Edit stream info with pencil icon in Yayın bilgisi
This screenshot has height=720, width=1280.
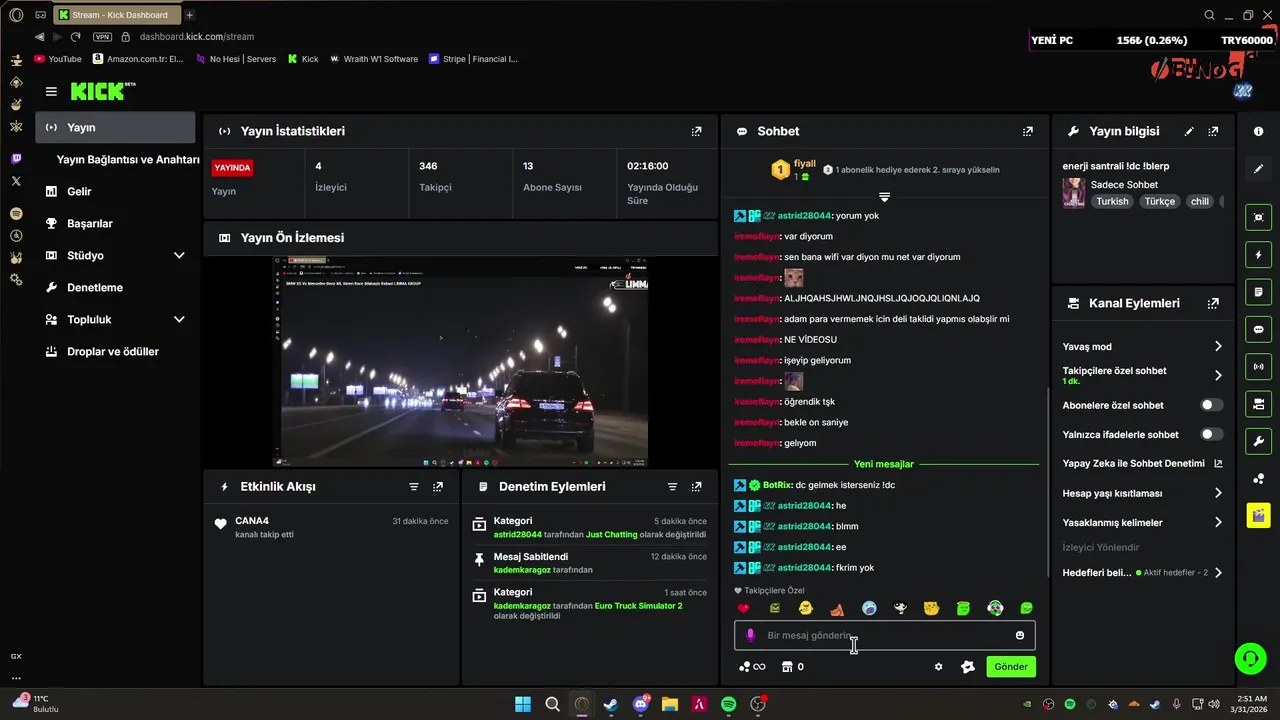pos(1189,131)
